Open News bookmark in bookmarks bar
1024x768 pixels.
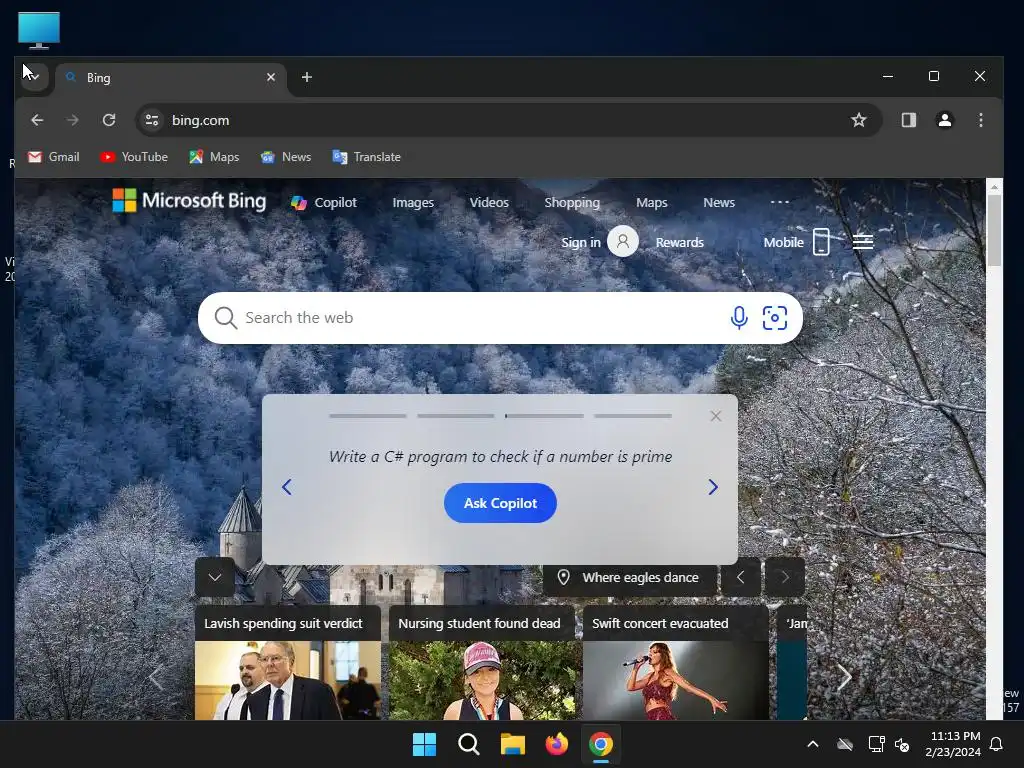[x=286, y=157]
